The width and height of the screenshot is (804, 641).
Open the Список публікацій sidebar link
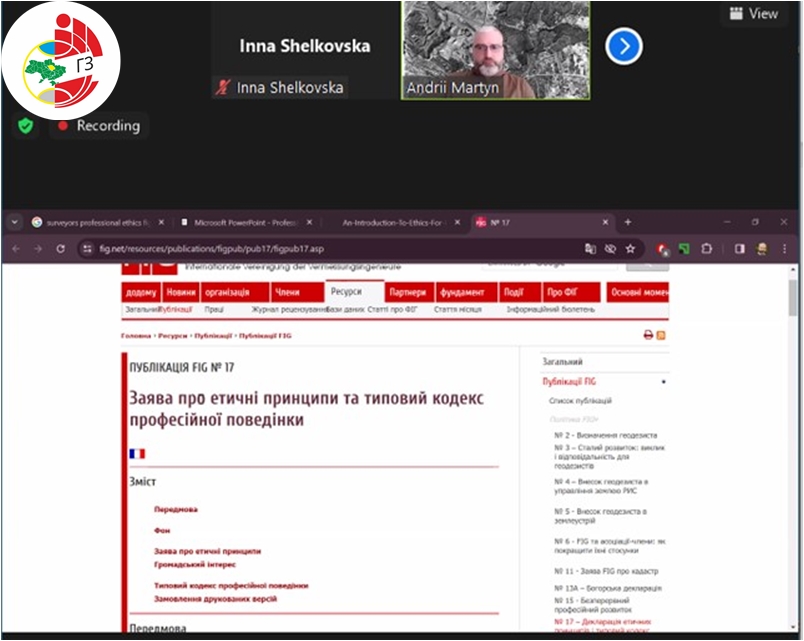[x=580, y=401]
